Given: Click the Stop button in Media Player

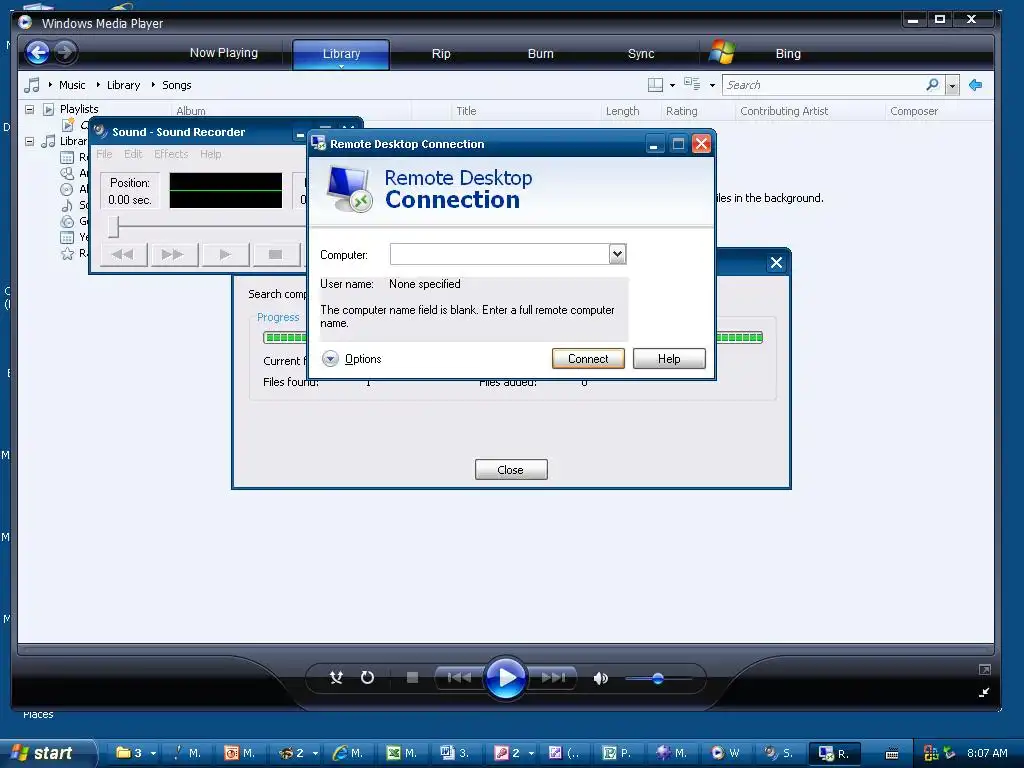Looking at the screenshot, I should (x=412, y=678).
